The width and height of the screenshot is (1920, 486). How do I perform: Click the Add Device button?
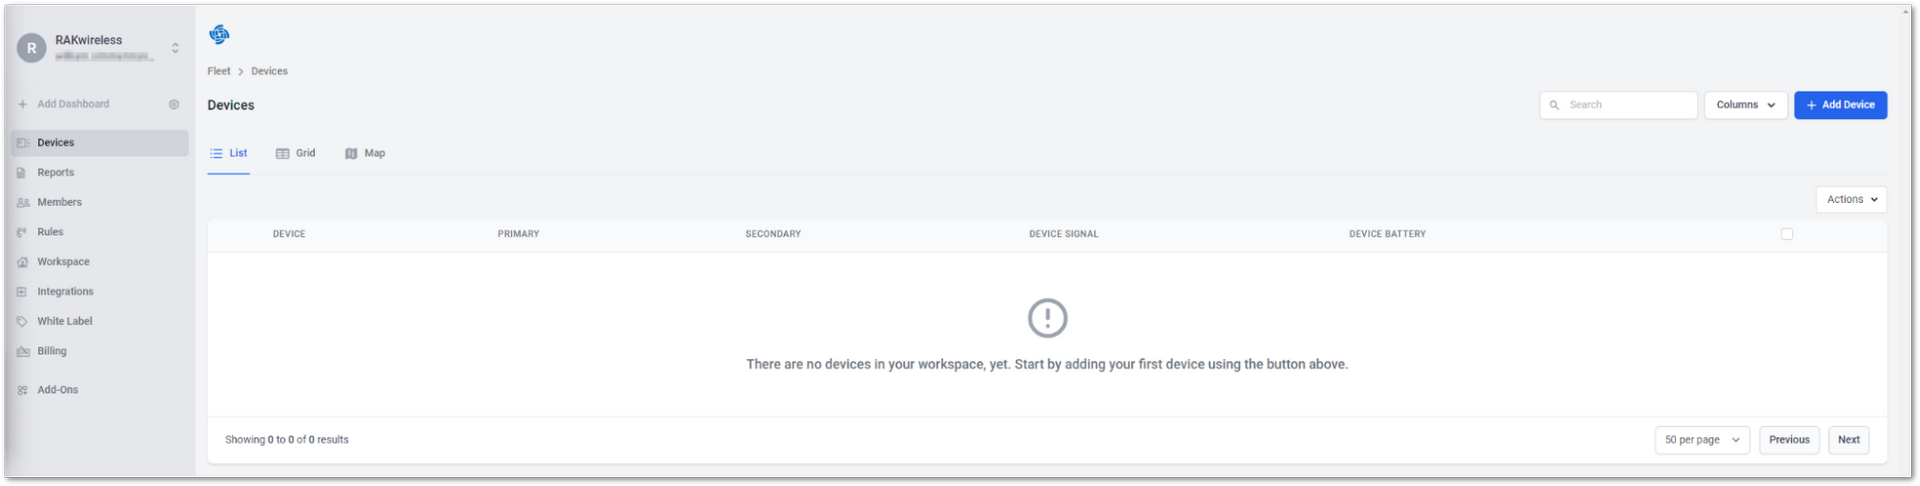coord(1840,105)
